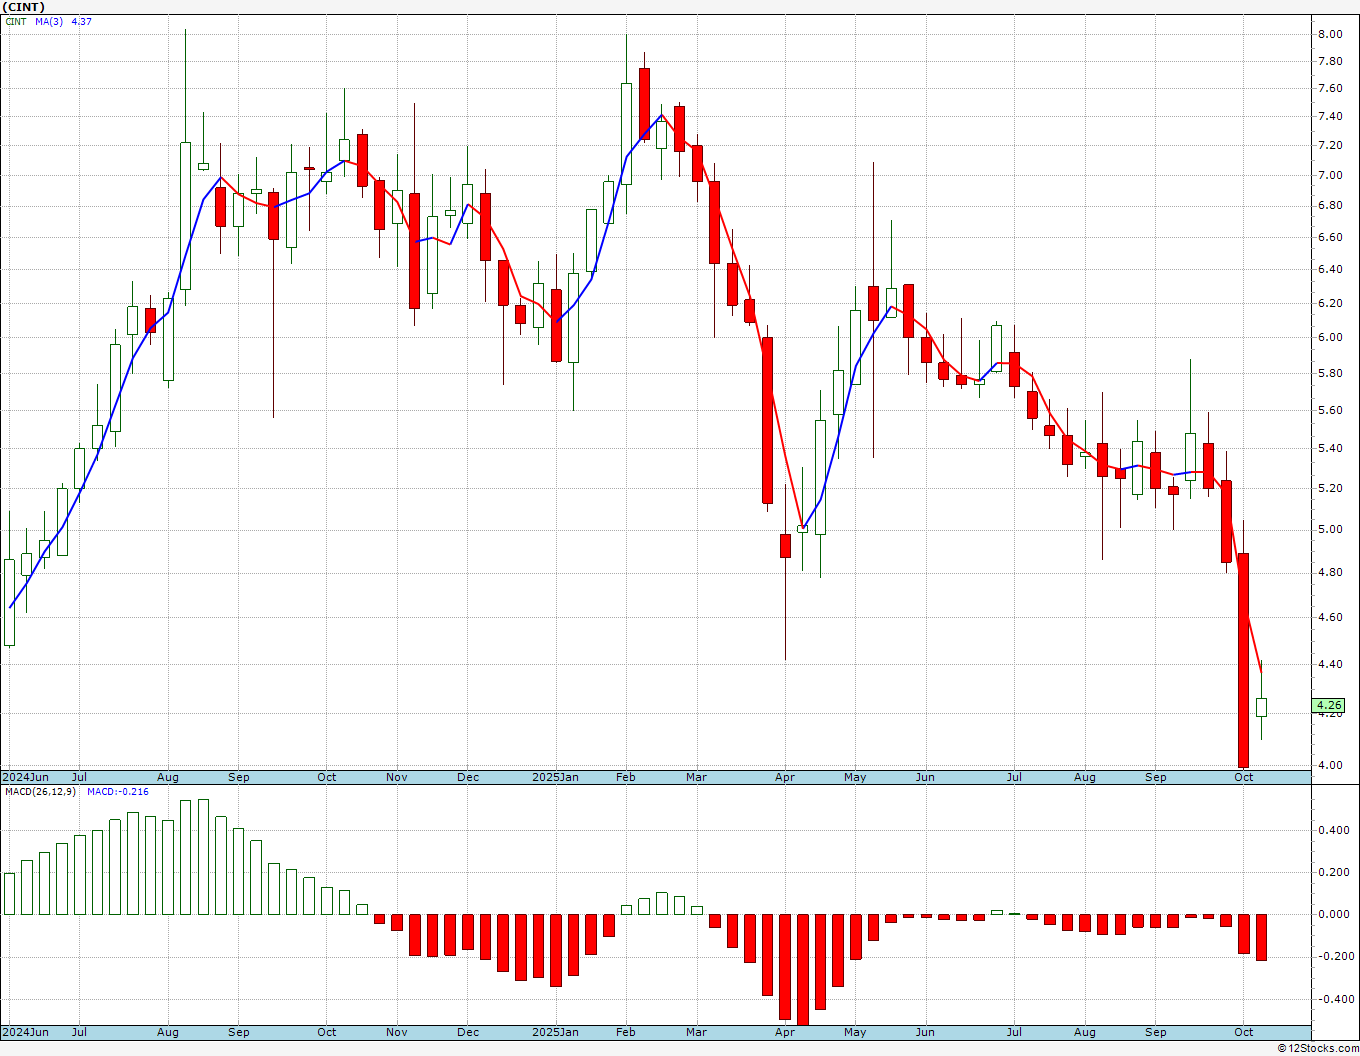Viewport: 1360px width, 1056px height.
Task: Click the 6.40 price axis label
Action: click(x=1330, y=270)
